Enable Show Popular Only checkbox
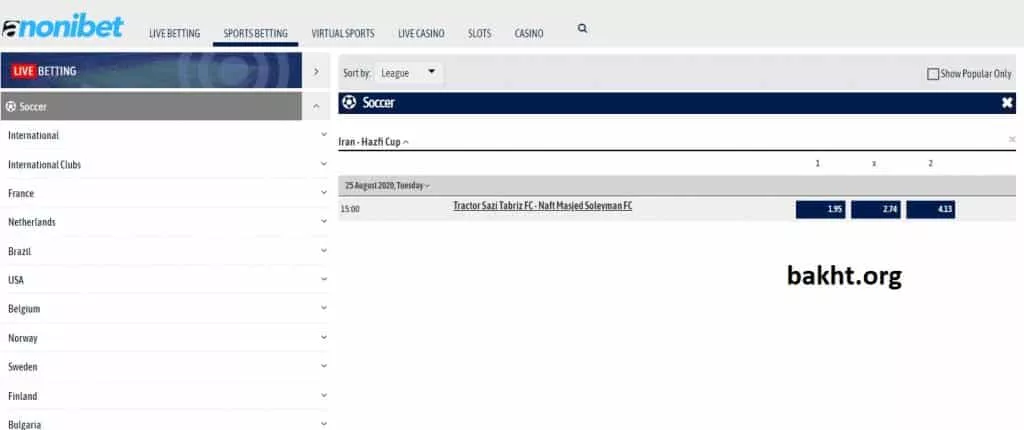The image size is (1024, 430). [933, 74]
